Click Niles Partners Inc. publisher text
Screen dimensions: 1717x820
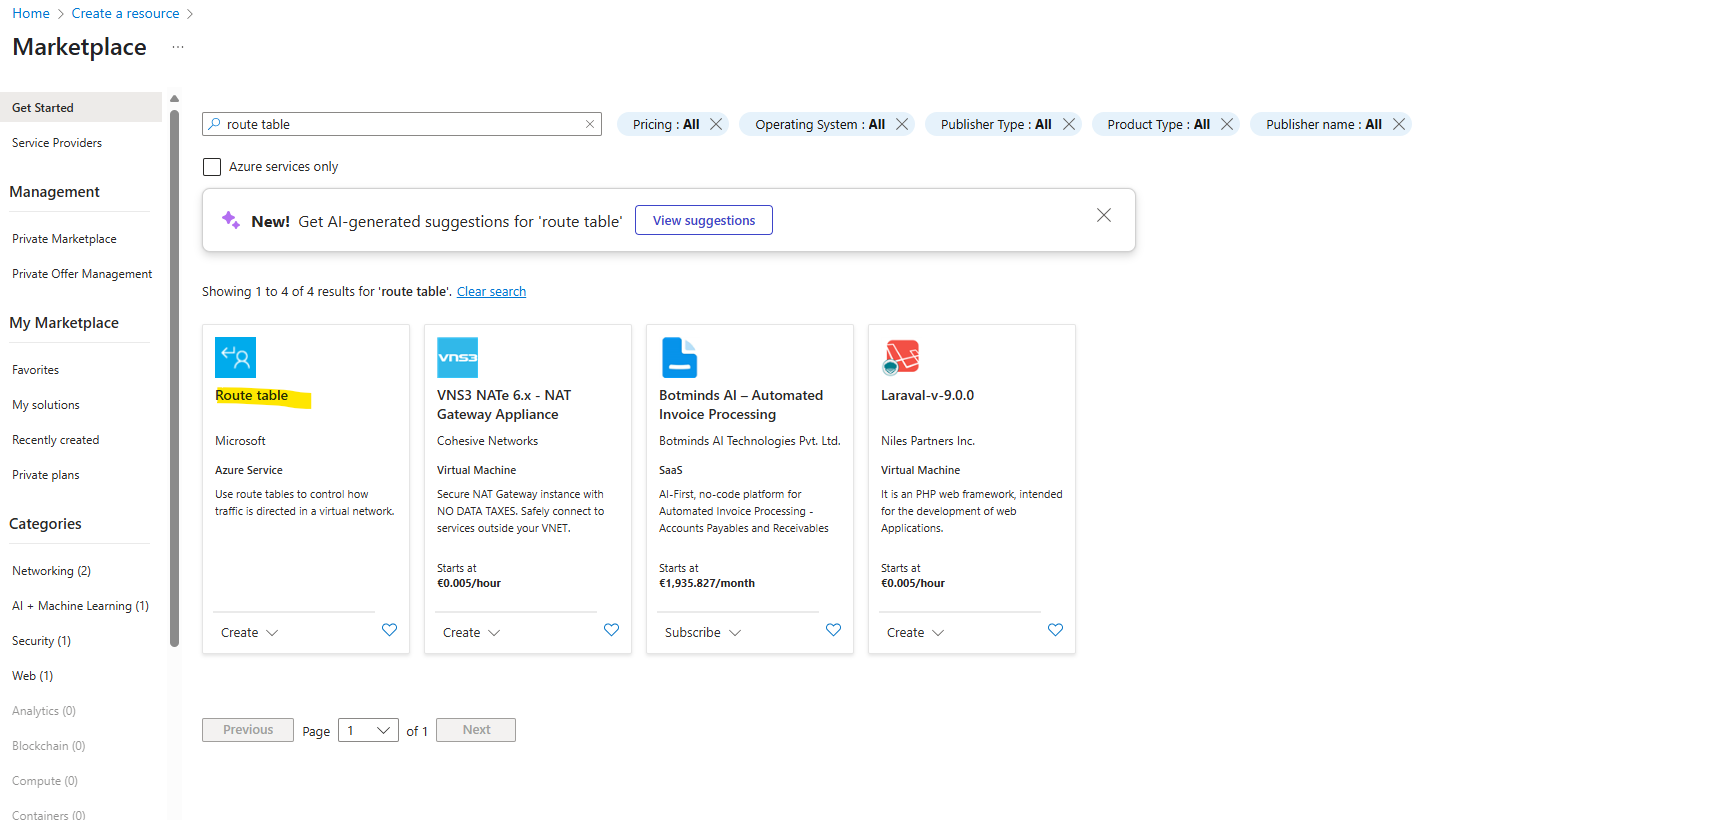pos(928,441)
